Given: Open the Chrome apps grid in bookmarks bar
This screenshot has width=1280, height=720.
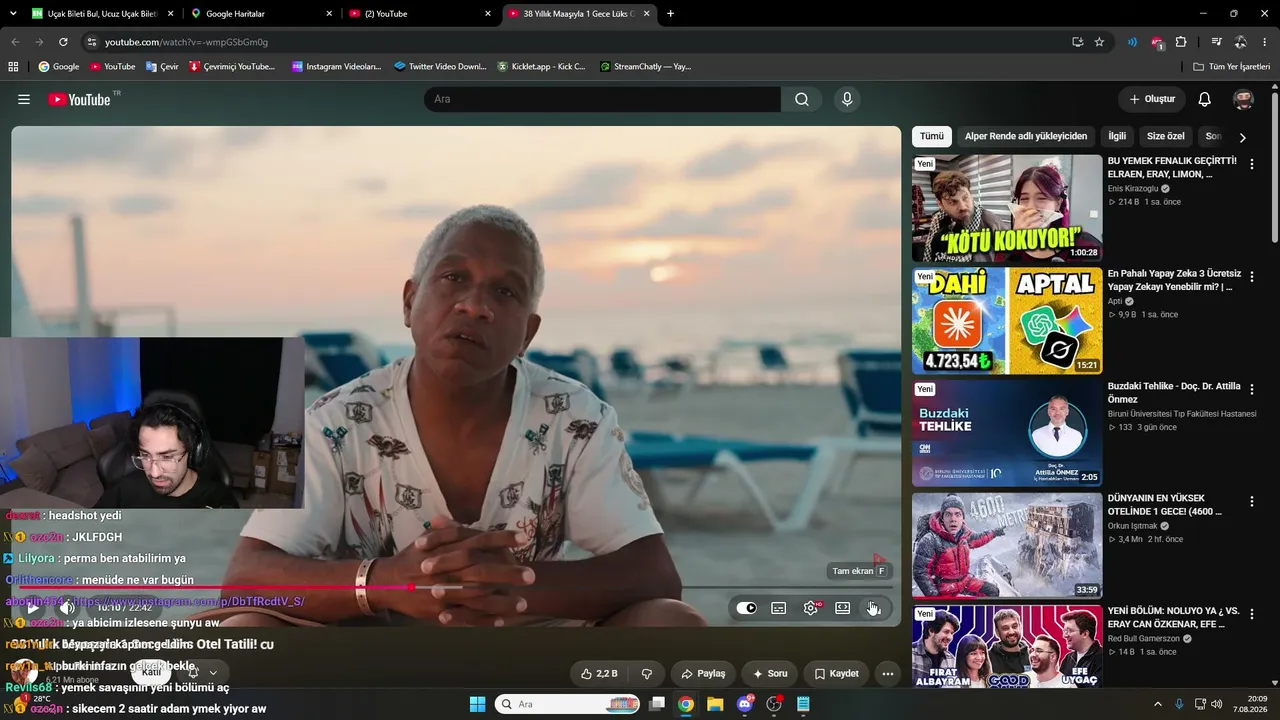Looking at the screenshot, I should tap(13, 67).
